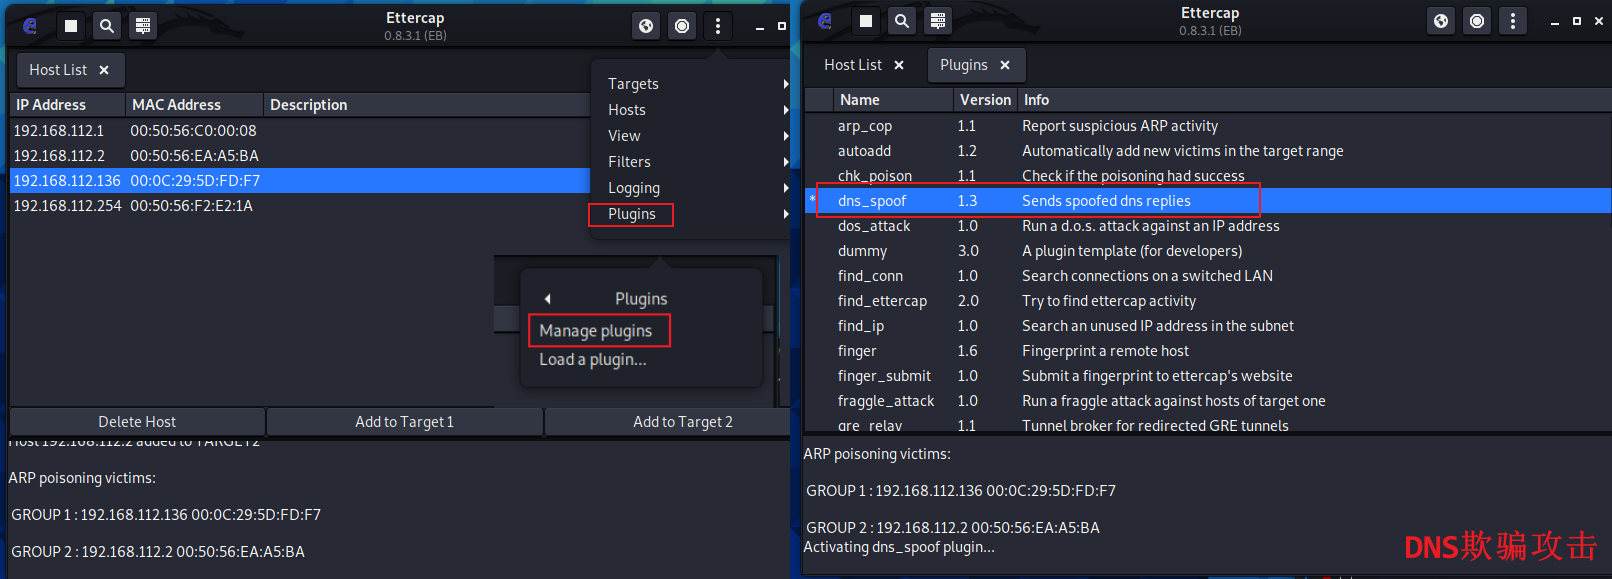Open the three-dot menu in right window
This screenshot has width=1612, height=579.
(x=1513, y=21)
